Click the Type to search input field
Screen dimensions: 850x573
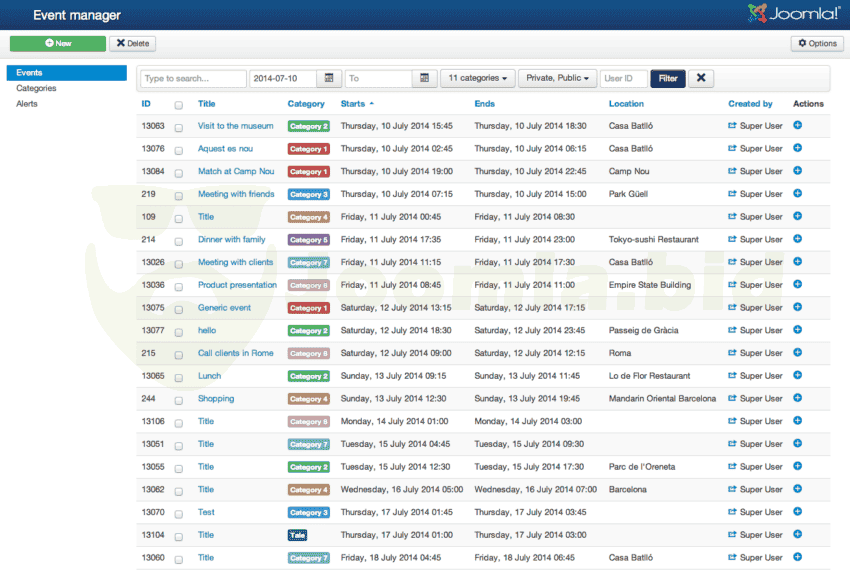click(x=193, y=78)
